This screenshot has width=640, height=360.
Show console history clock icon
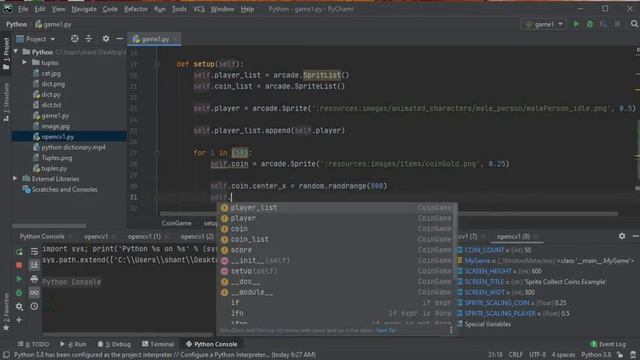click(34, 306)
